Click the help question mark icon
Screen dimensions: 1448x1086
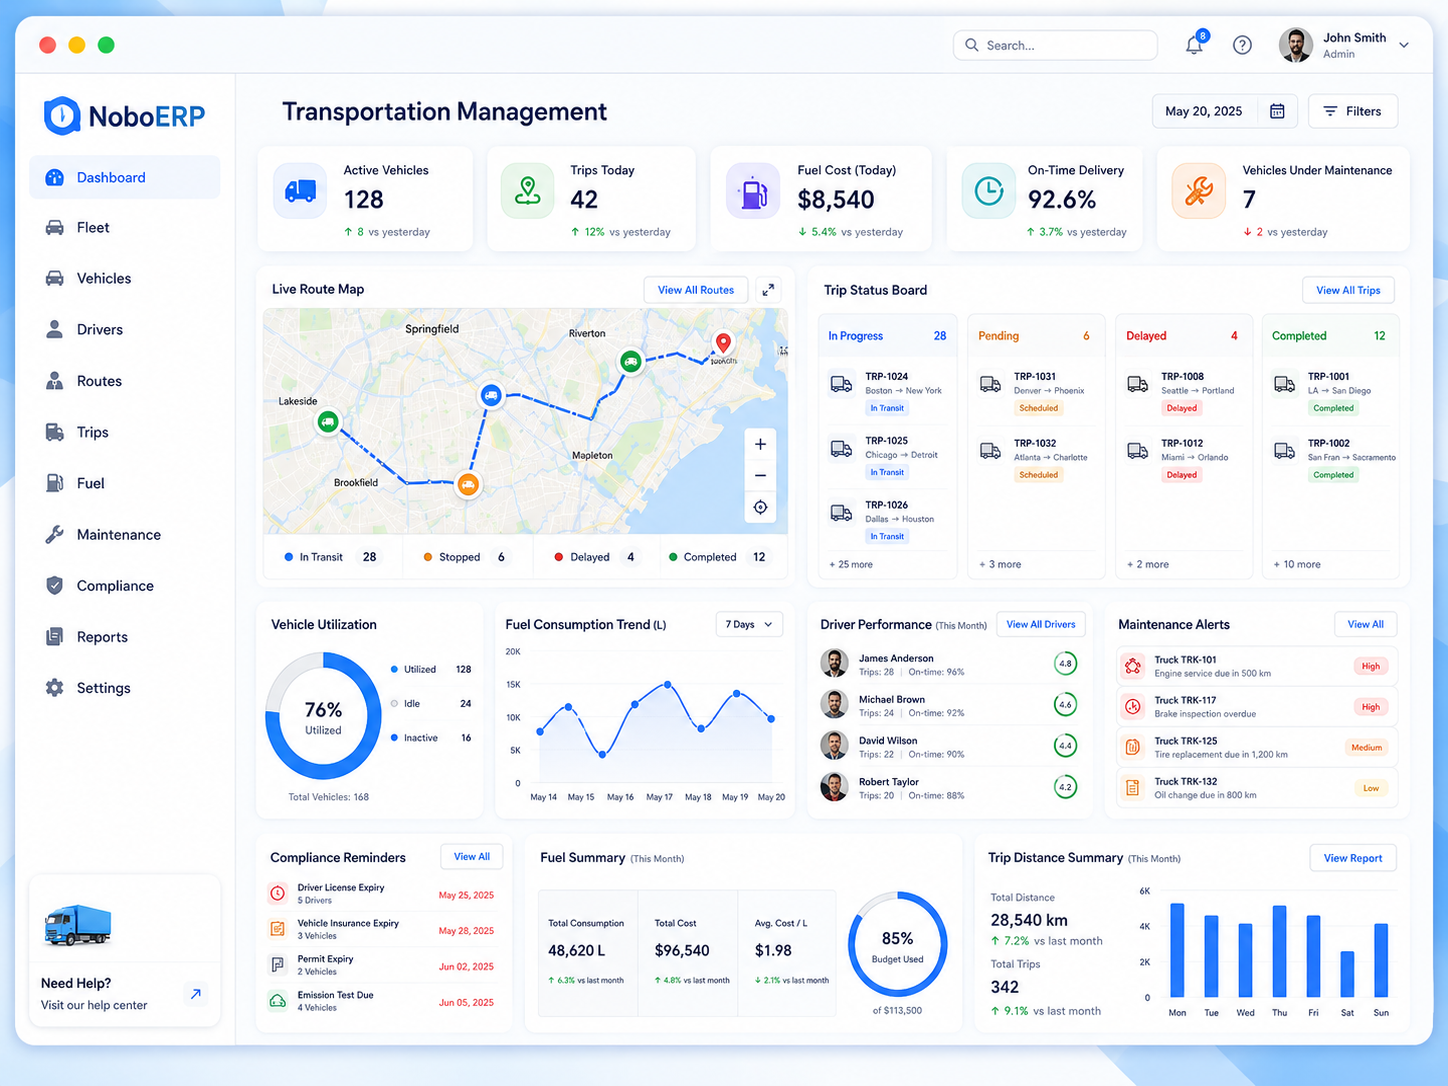1242,45
